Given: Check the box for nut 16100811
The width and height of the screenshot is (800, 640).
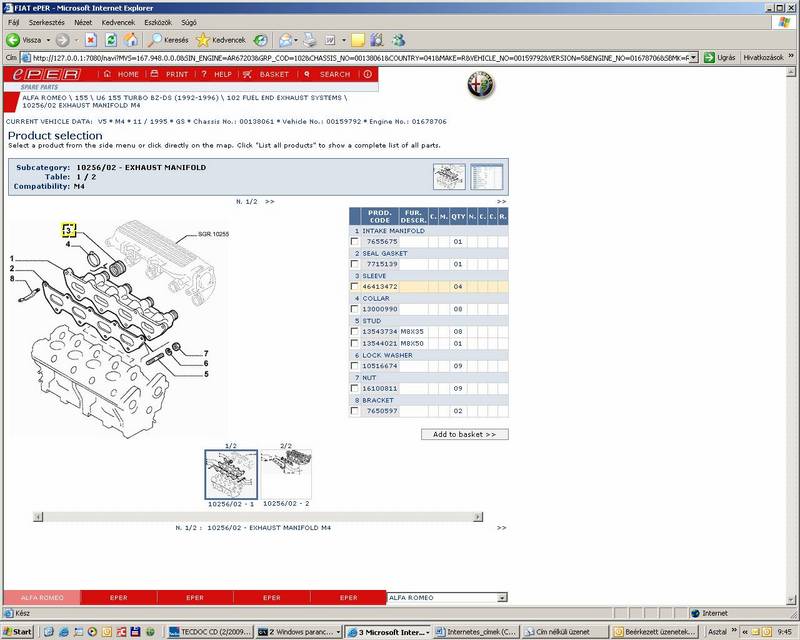Looking at the screenshot, I should 355,388.
